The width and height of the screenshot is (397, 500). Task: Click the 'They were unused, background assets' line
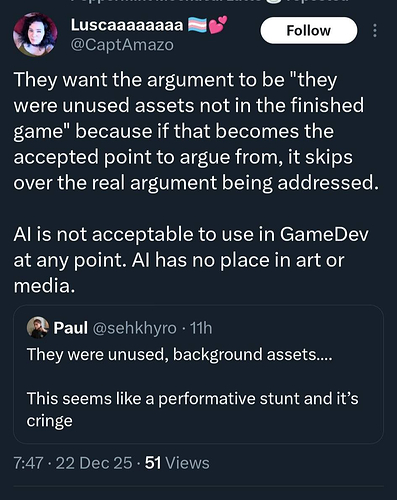click(x=179, y=354)
